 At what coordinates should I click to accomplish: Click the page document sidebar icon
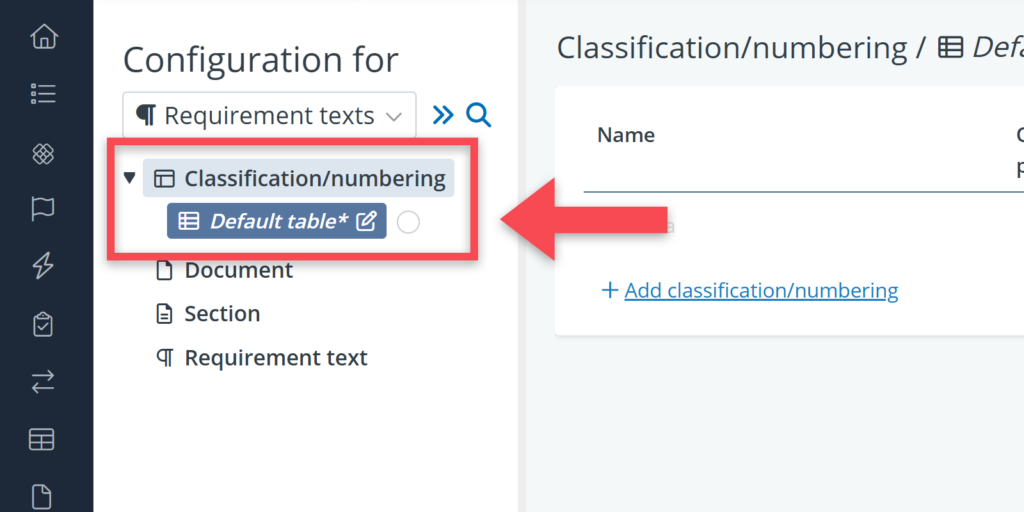click(43, 498)
